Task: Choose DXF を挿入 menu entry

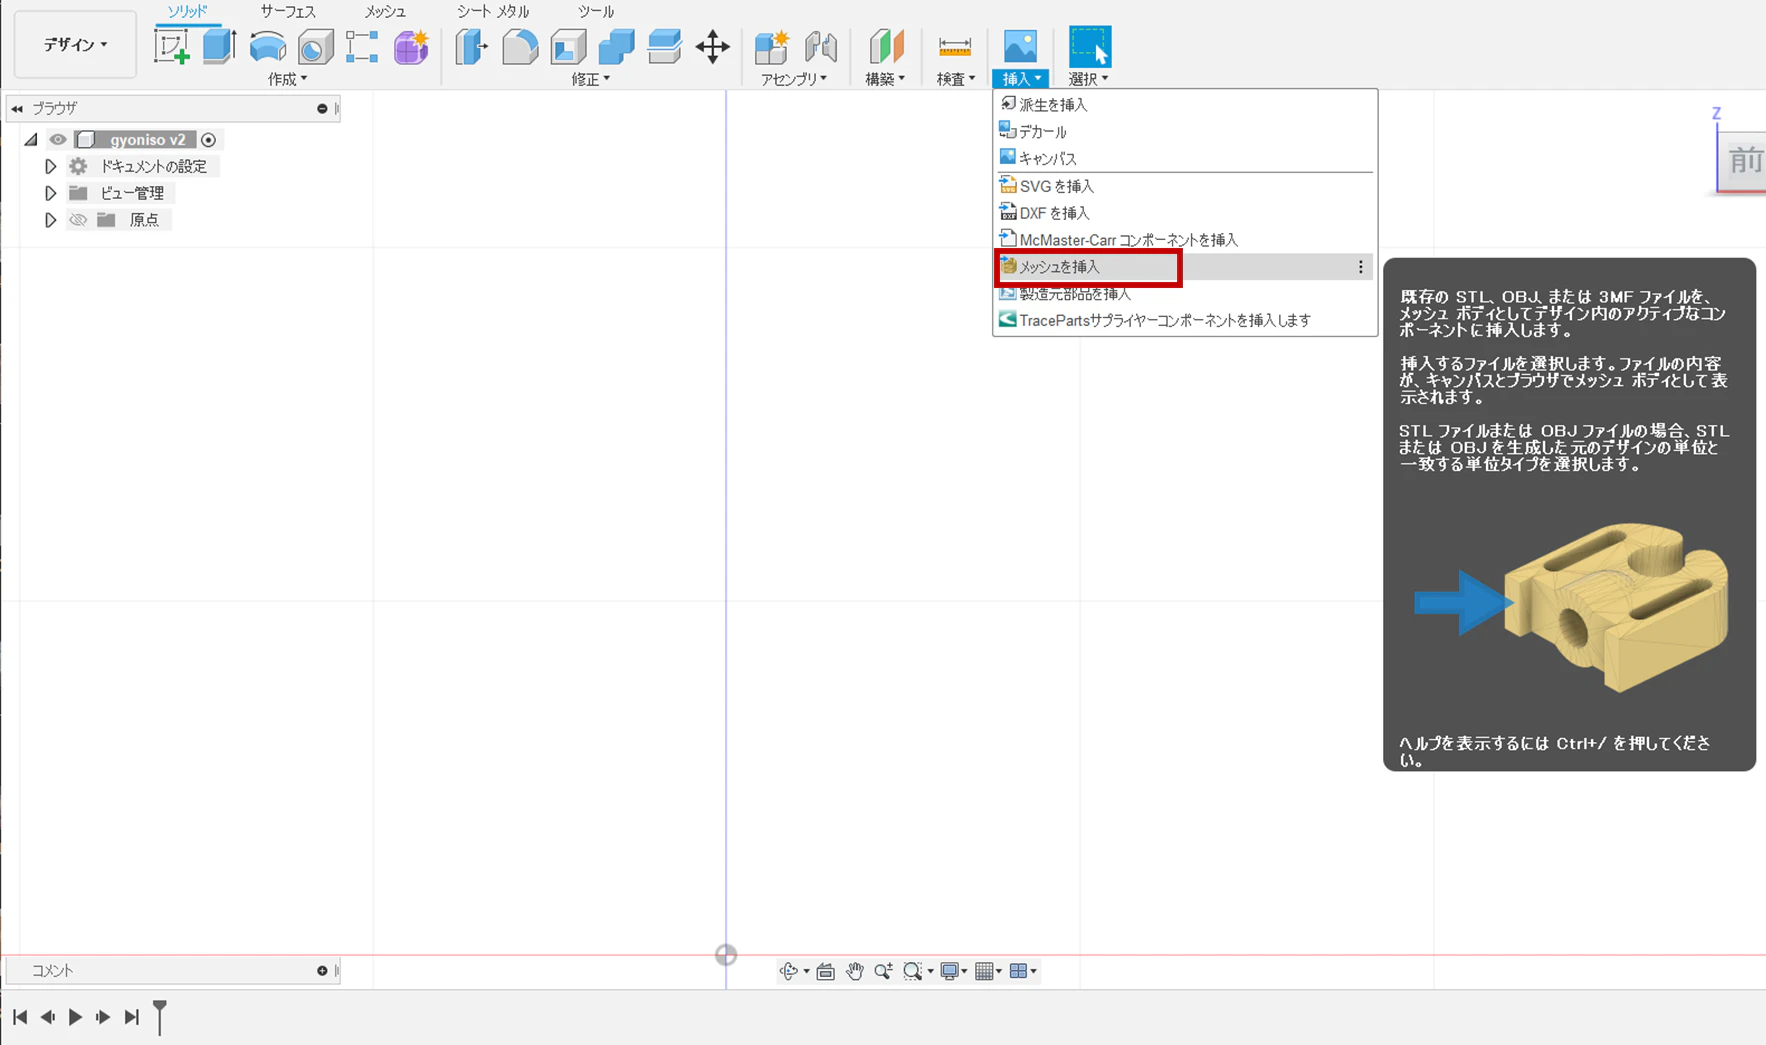Action: click(x=1185, y=213)
